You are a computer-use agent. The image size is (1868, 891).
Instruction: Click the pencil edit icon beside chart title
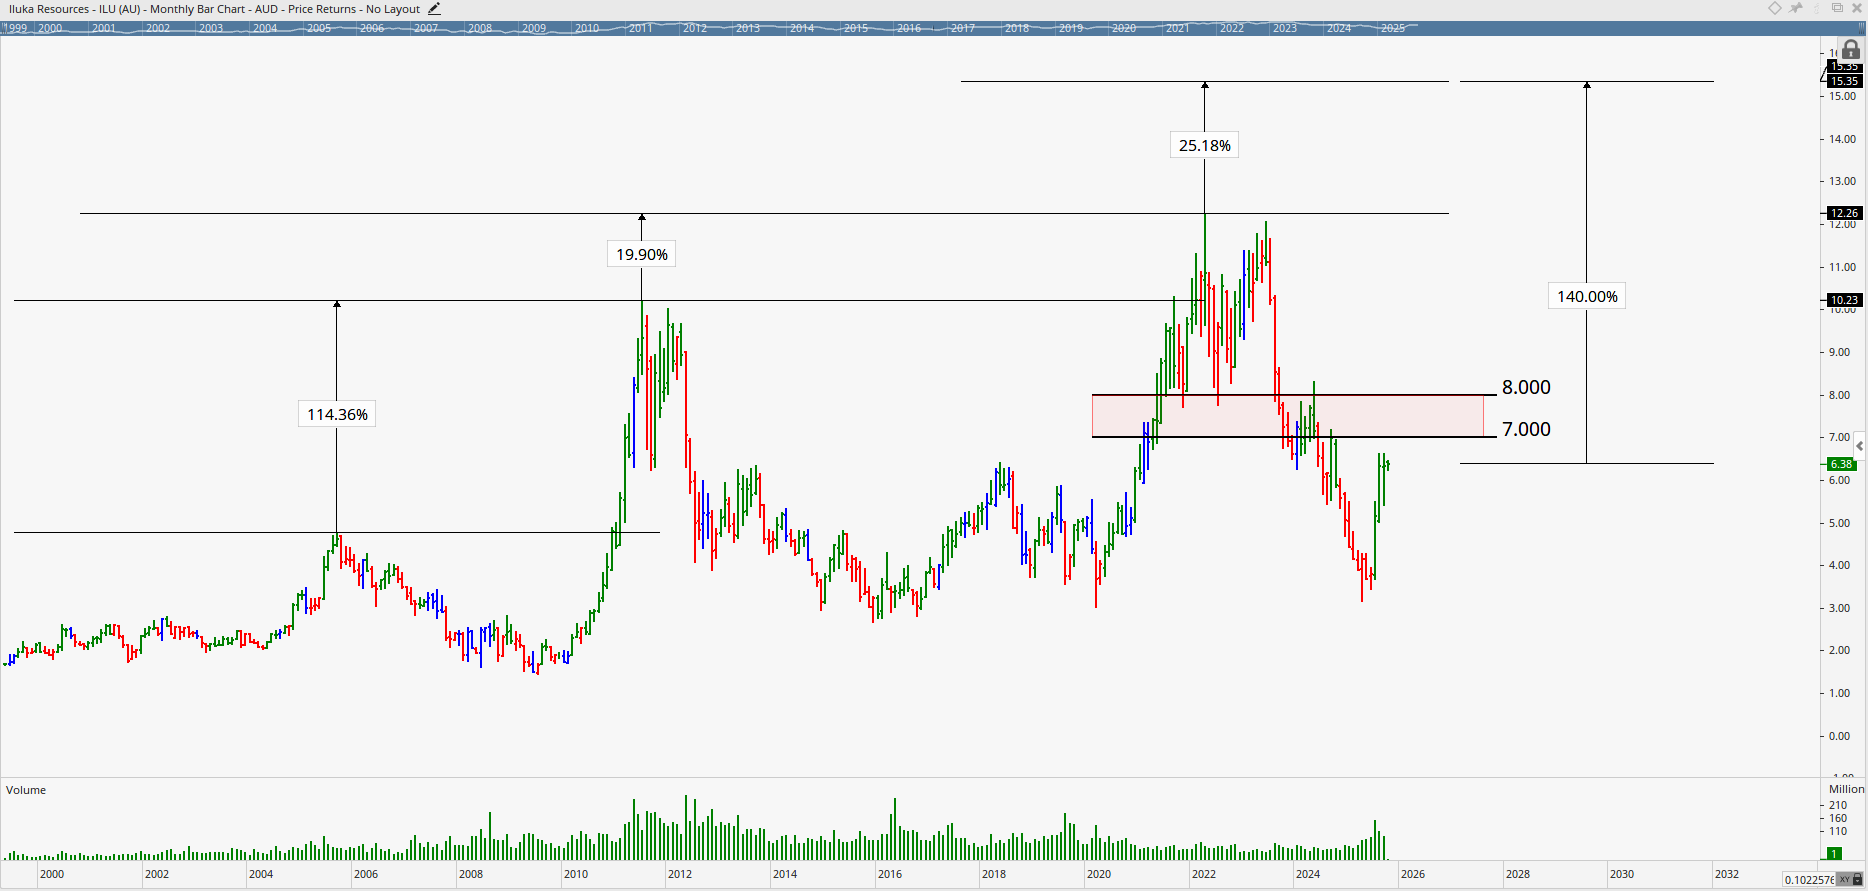pyautogui.click(x=434, y=9)
